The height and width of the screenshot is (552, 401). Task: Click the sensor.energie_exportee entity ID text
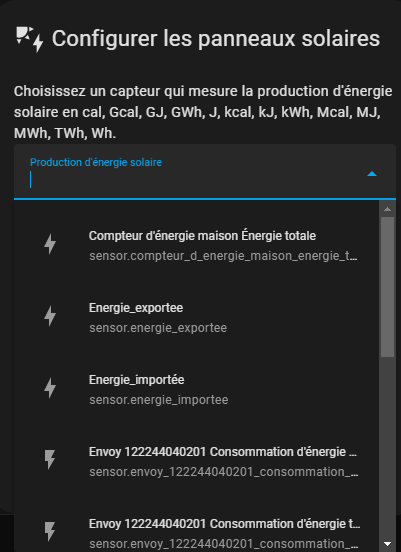(158, 328)
